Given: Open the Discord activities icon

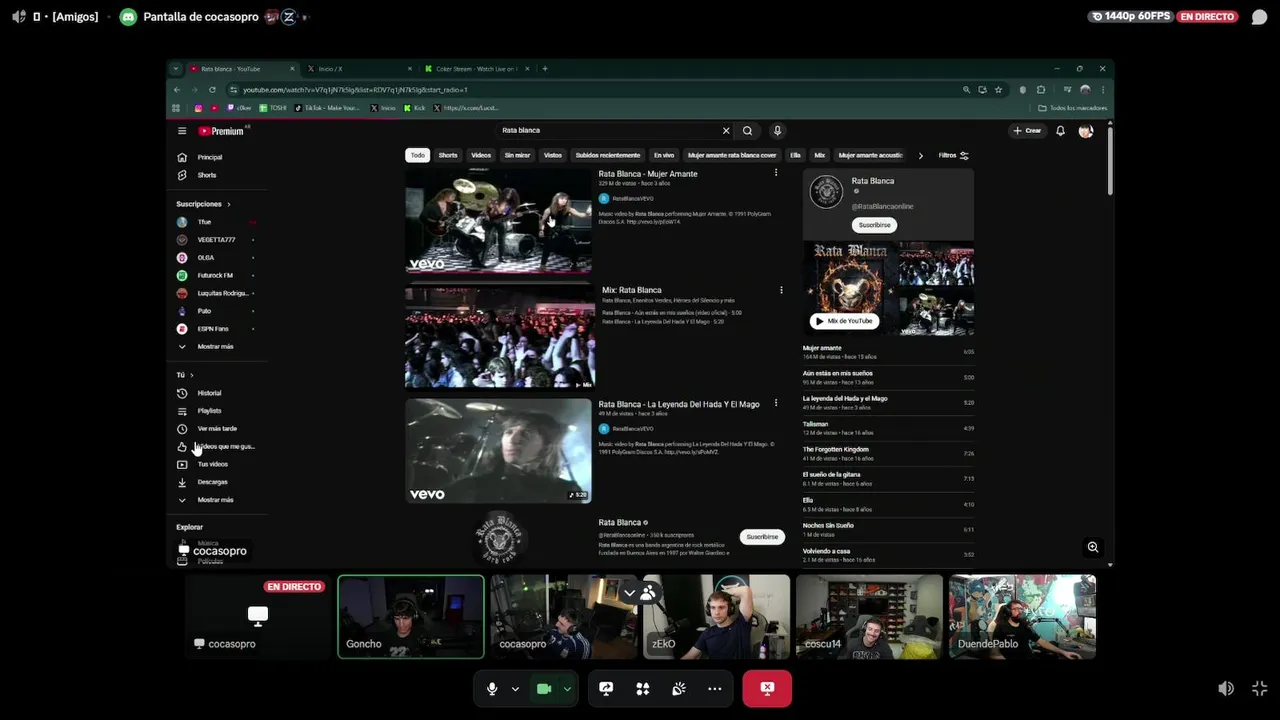Looking at the screenshot, I should tap(643, 689).
